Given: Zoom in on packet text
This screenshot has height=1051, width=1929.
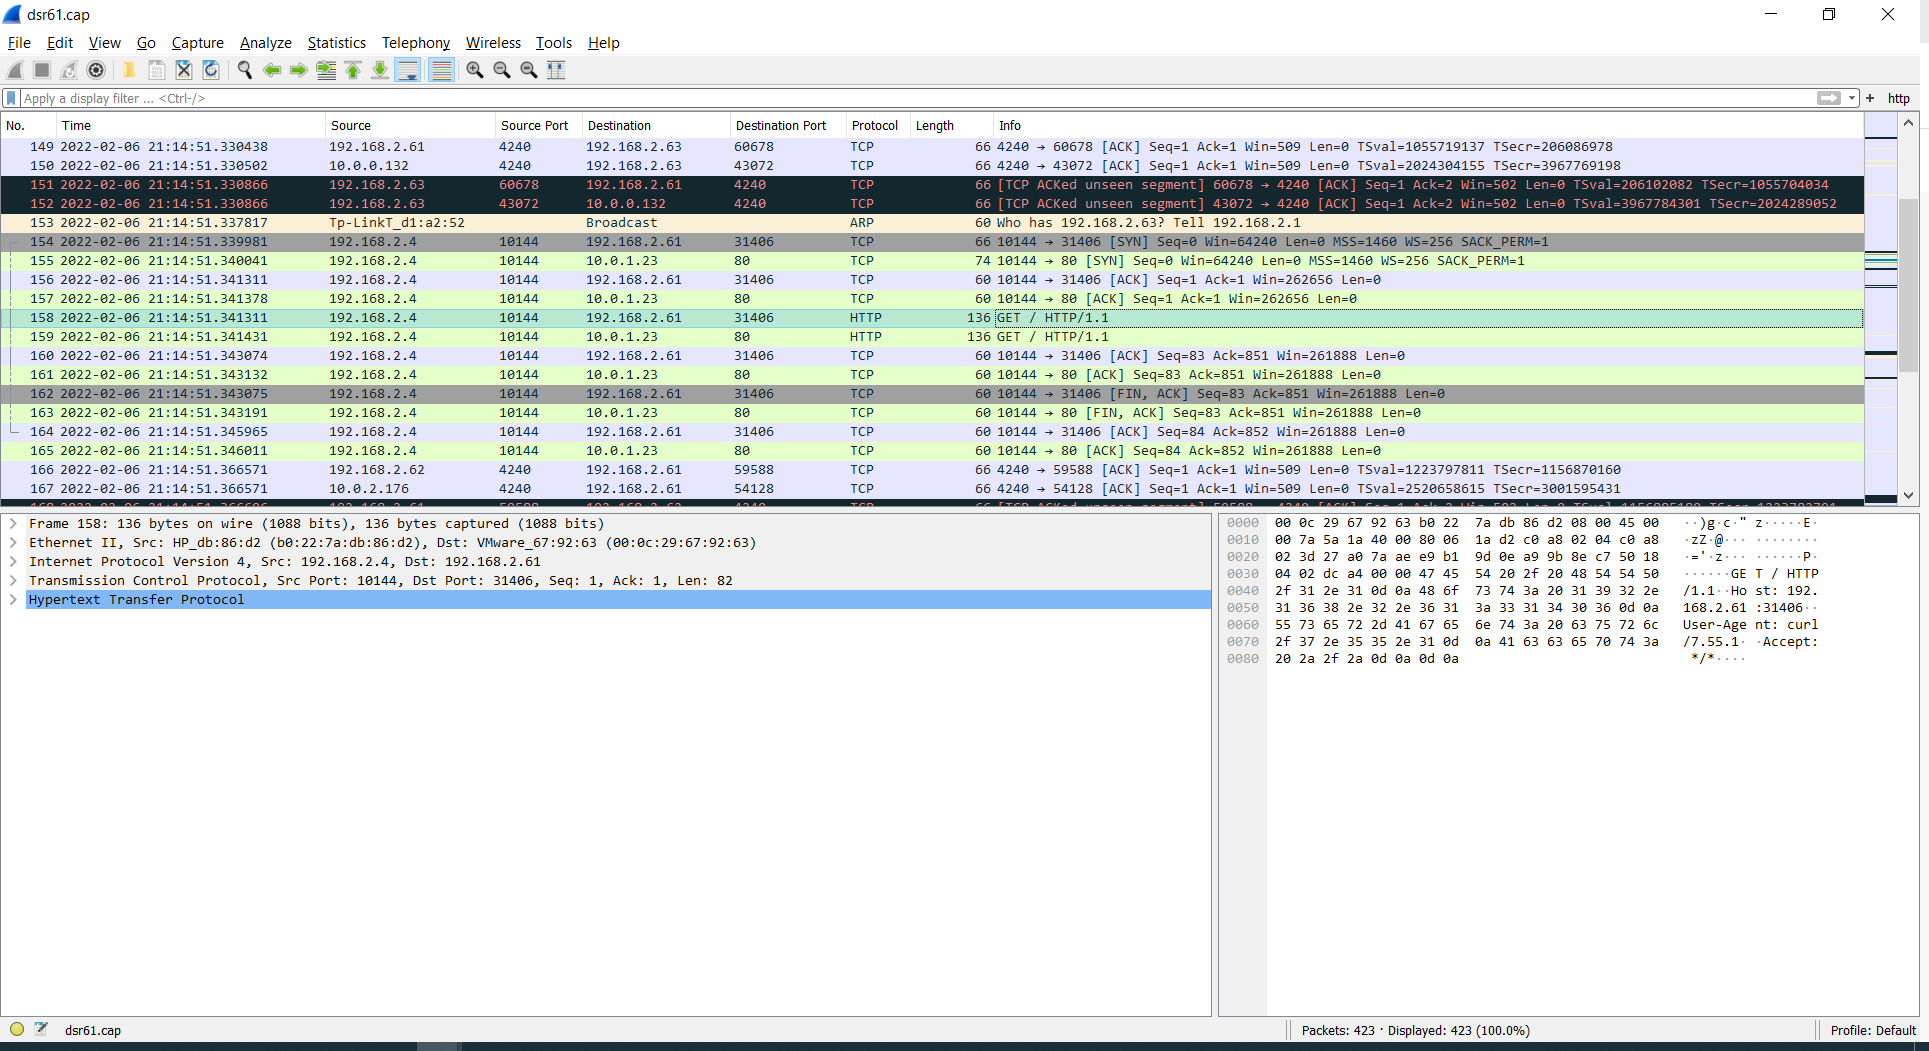Looking at the screenshot, I should tap(474, 70).
